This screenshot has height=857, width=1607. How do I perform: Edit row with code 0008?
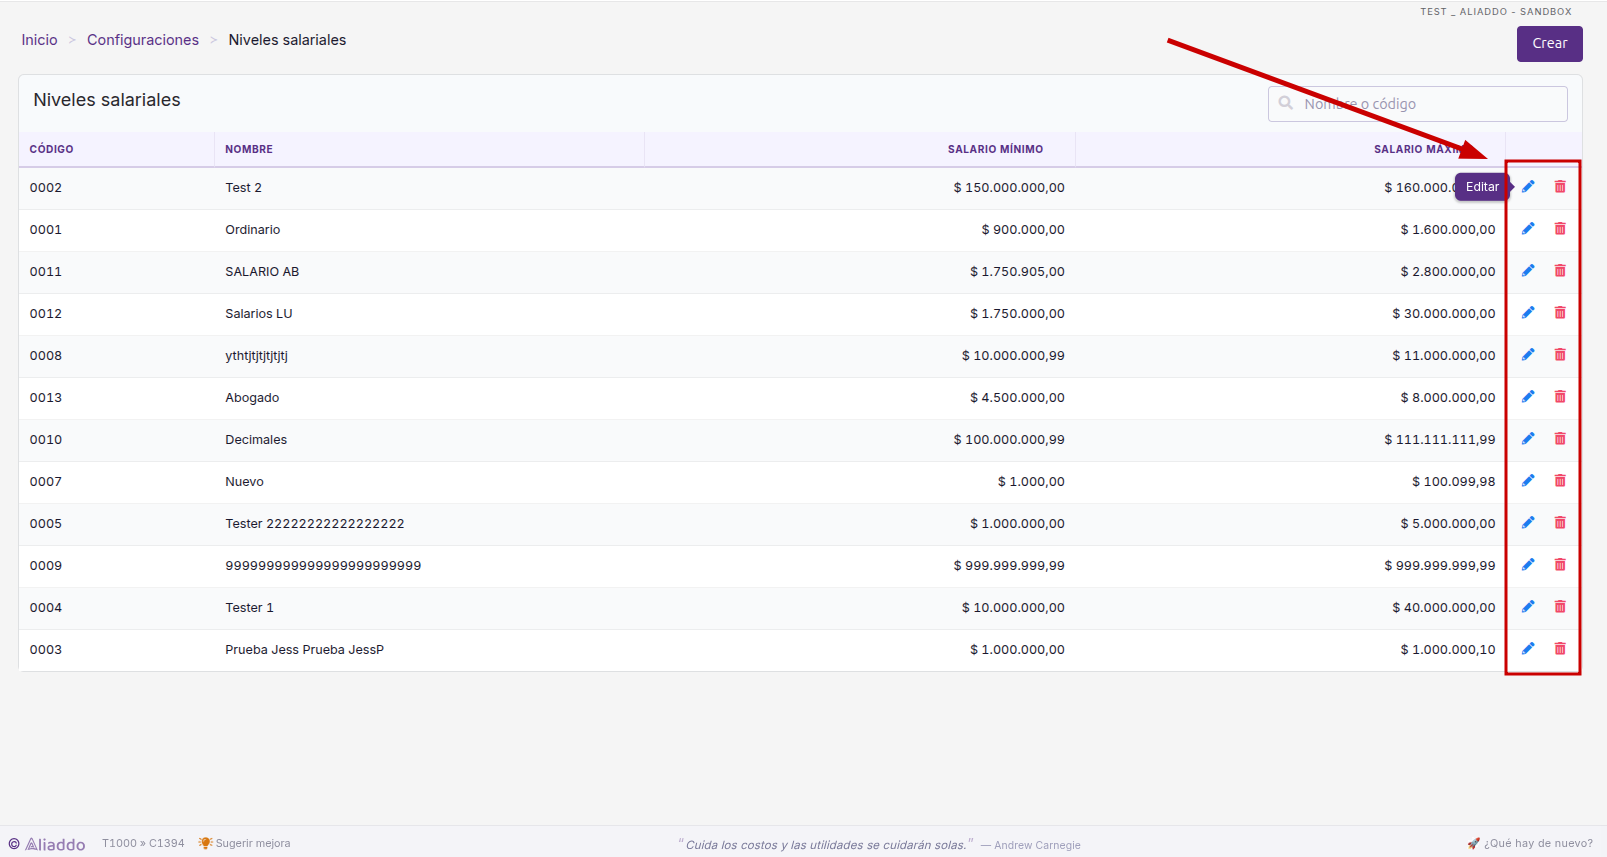(1528, 355)
